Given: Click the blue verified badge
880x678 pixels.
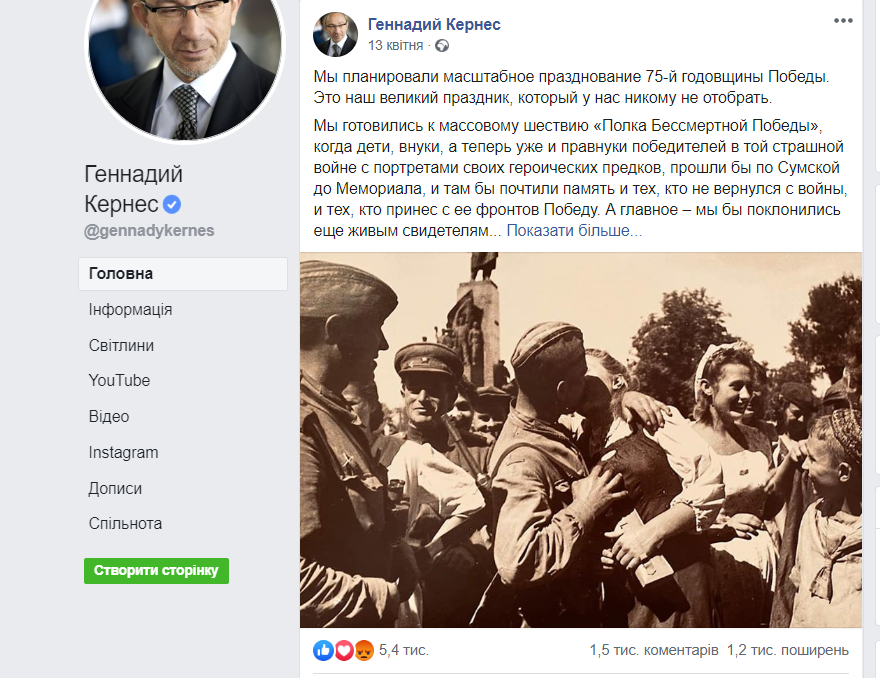Looking at the screenshot, I should point(172,204).
